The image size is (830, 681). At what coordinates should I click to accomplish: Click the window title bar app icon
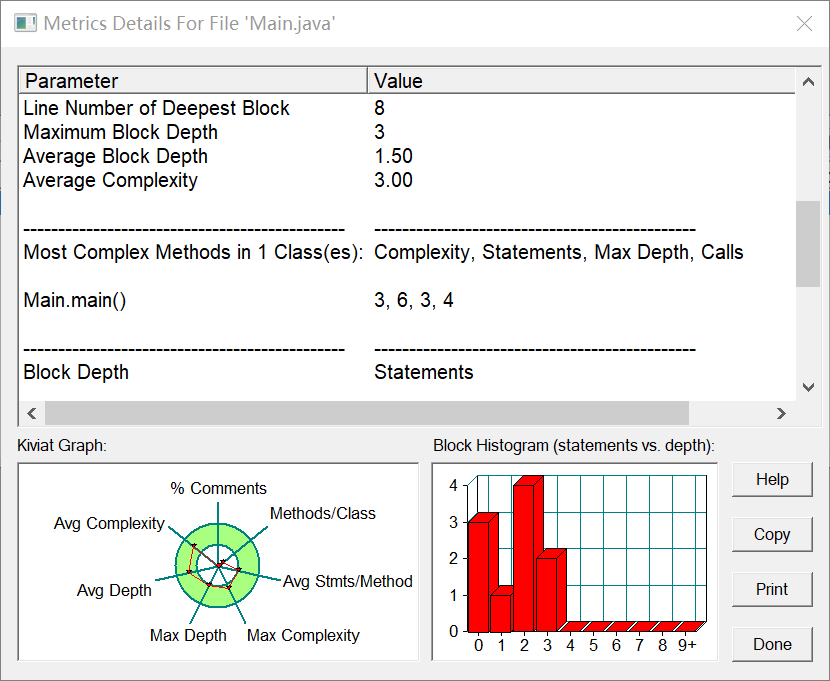click(25, 23)
